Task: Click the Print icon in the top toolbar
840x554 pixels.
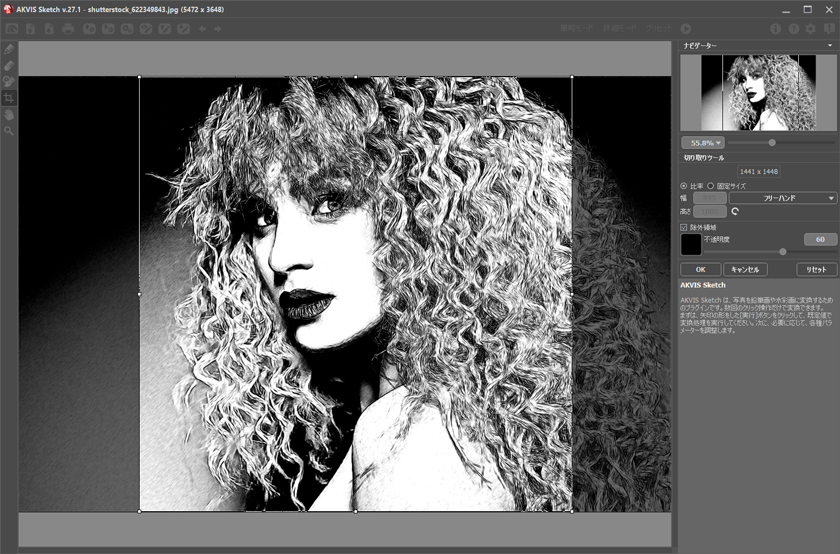Action: pyautogui.click(x=68, y=29)
